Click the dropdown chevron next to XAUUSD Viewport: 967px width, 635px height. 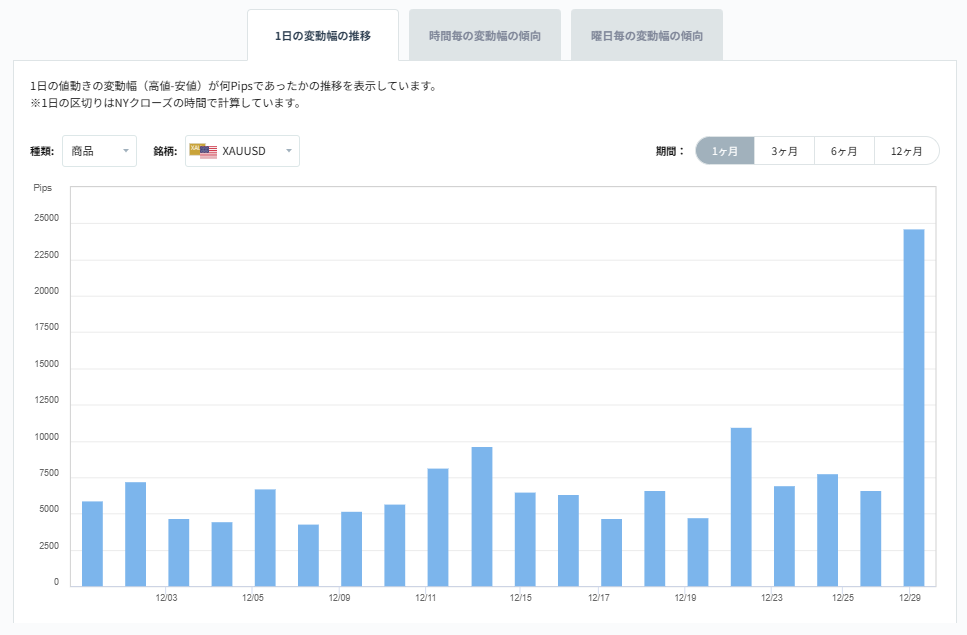(x=288, y=151)
